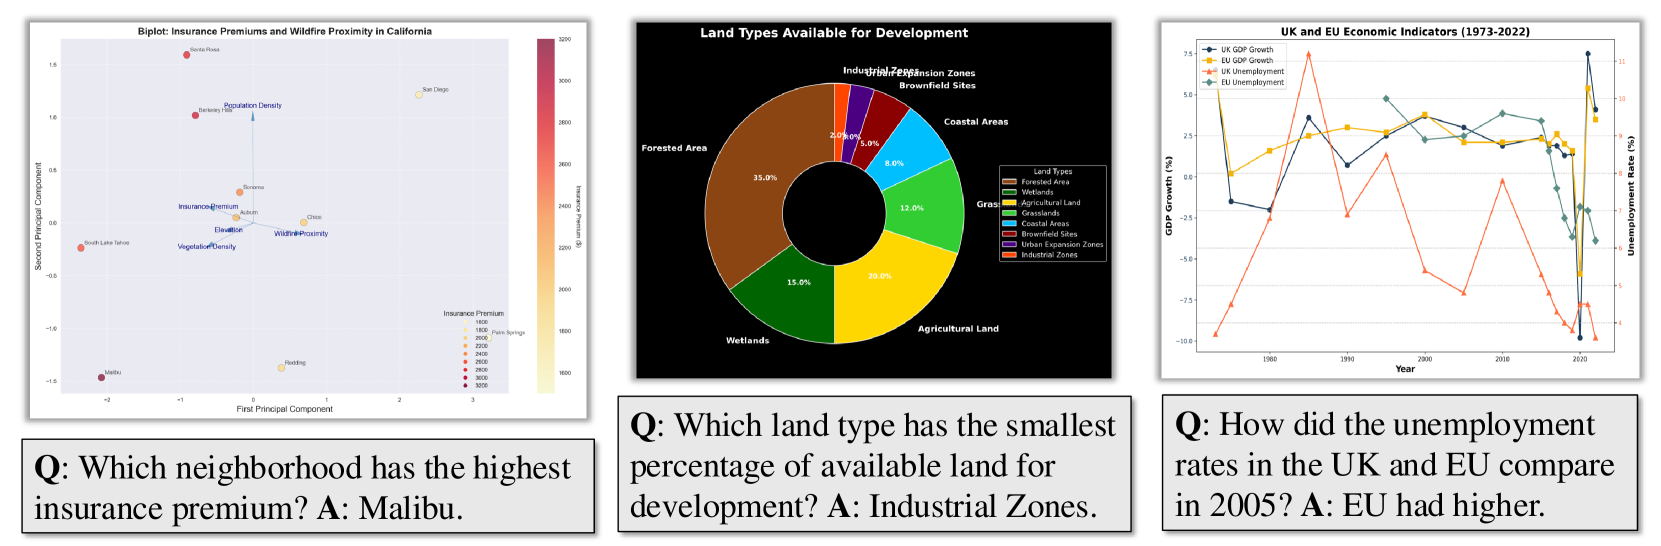Select the San Diego point in the biplot

click(x=419, y=95)
